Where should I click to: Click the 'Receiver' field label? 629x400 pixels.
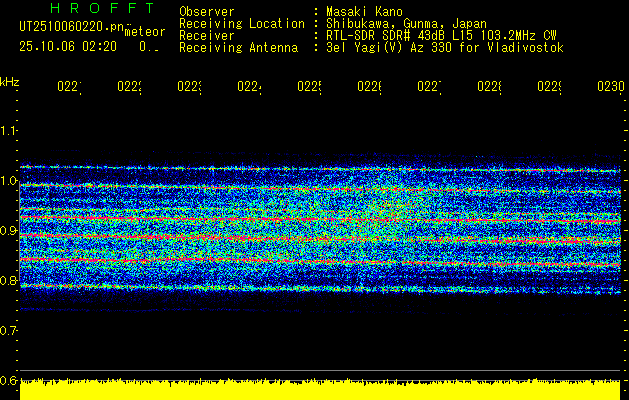coord(207,36)
